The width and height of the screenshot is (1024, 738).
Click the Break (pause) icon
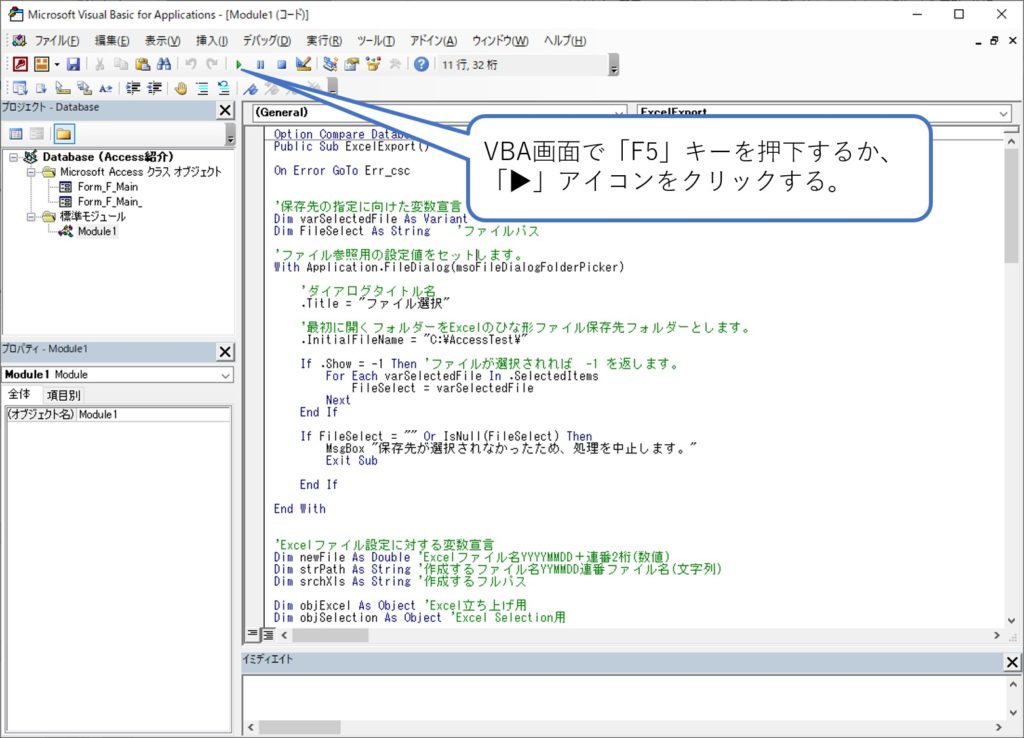tap(260, 64)
